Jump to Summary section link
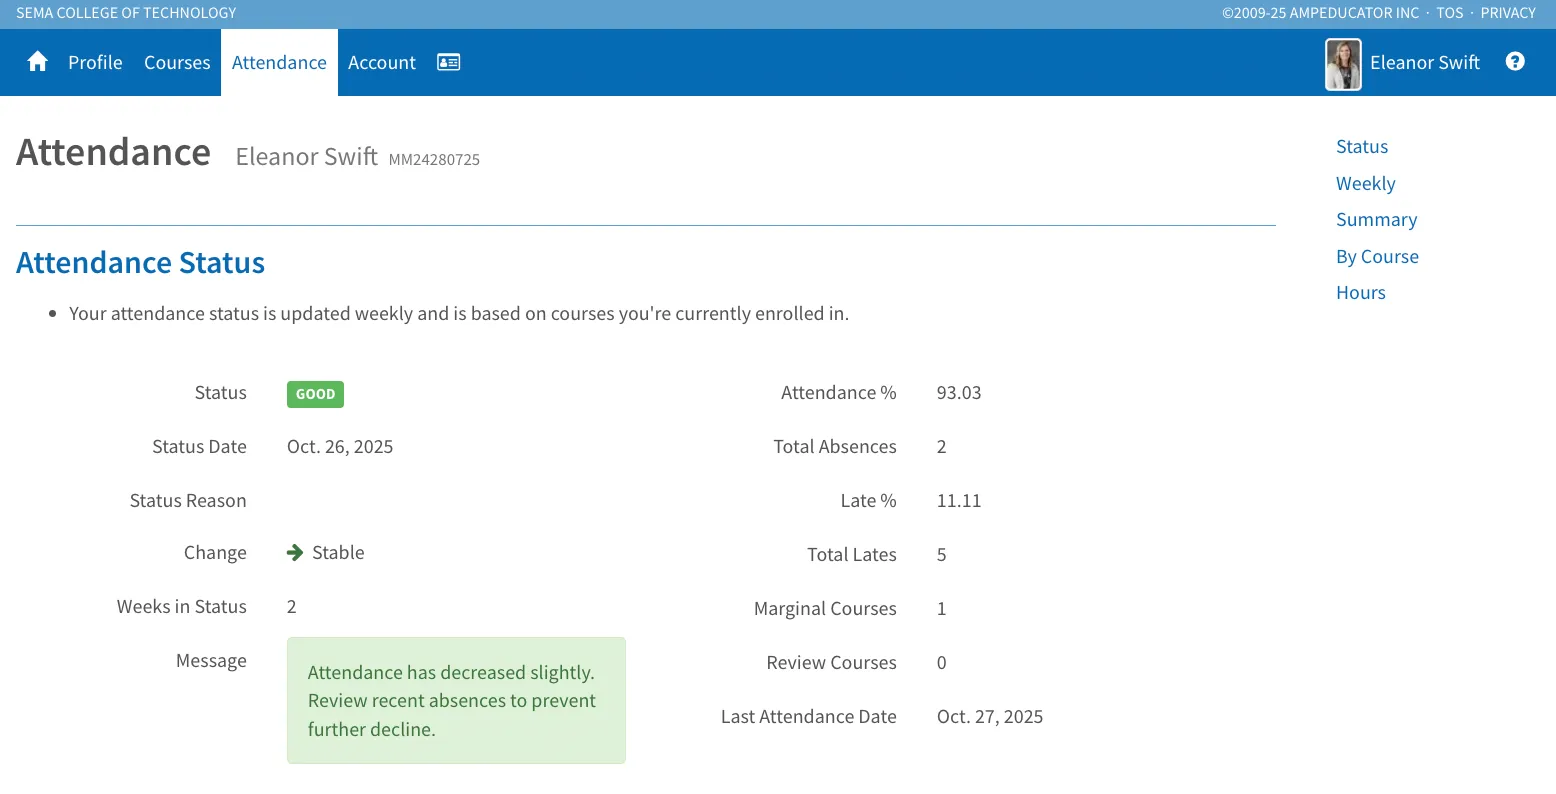 (x=1376, y=220)
